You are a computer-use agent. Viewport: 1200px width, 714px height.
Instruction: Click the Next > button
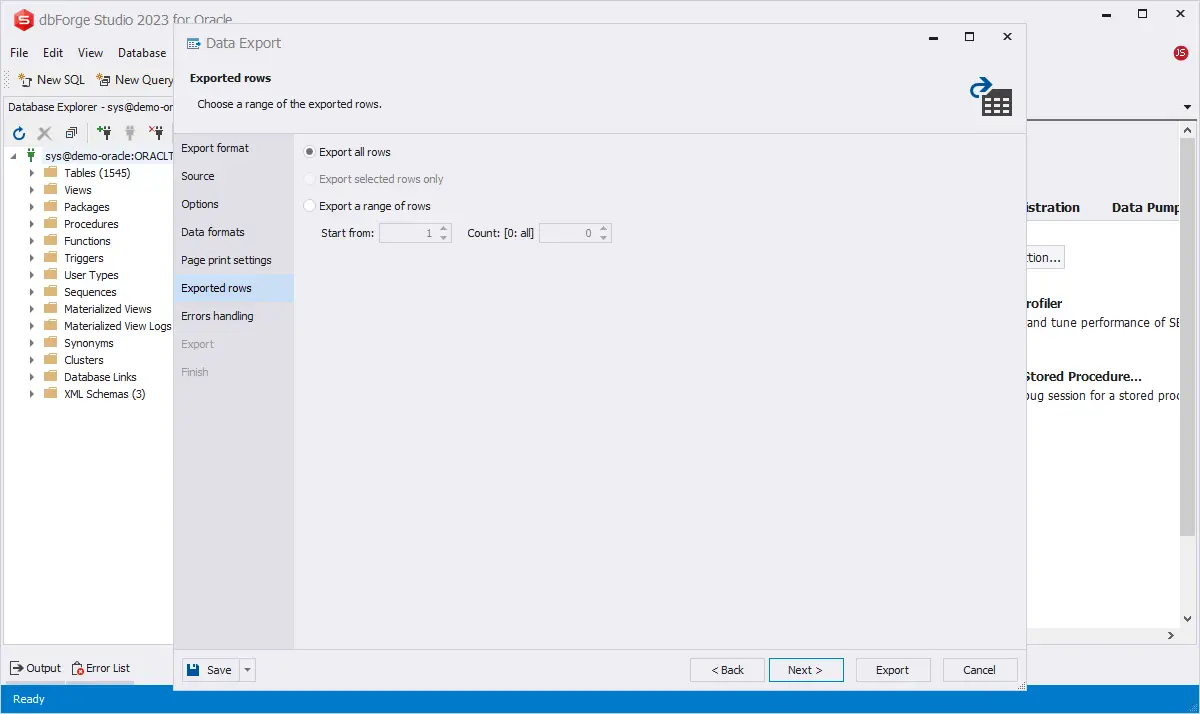coord(805,670)
